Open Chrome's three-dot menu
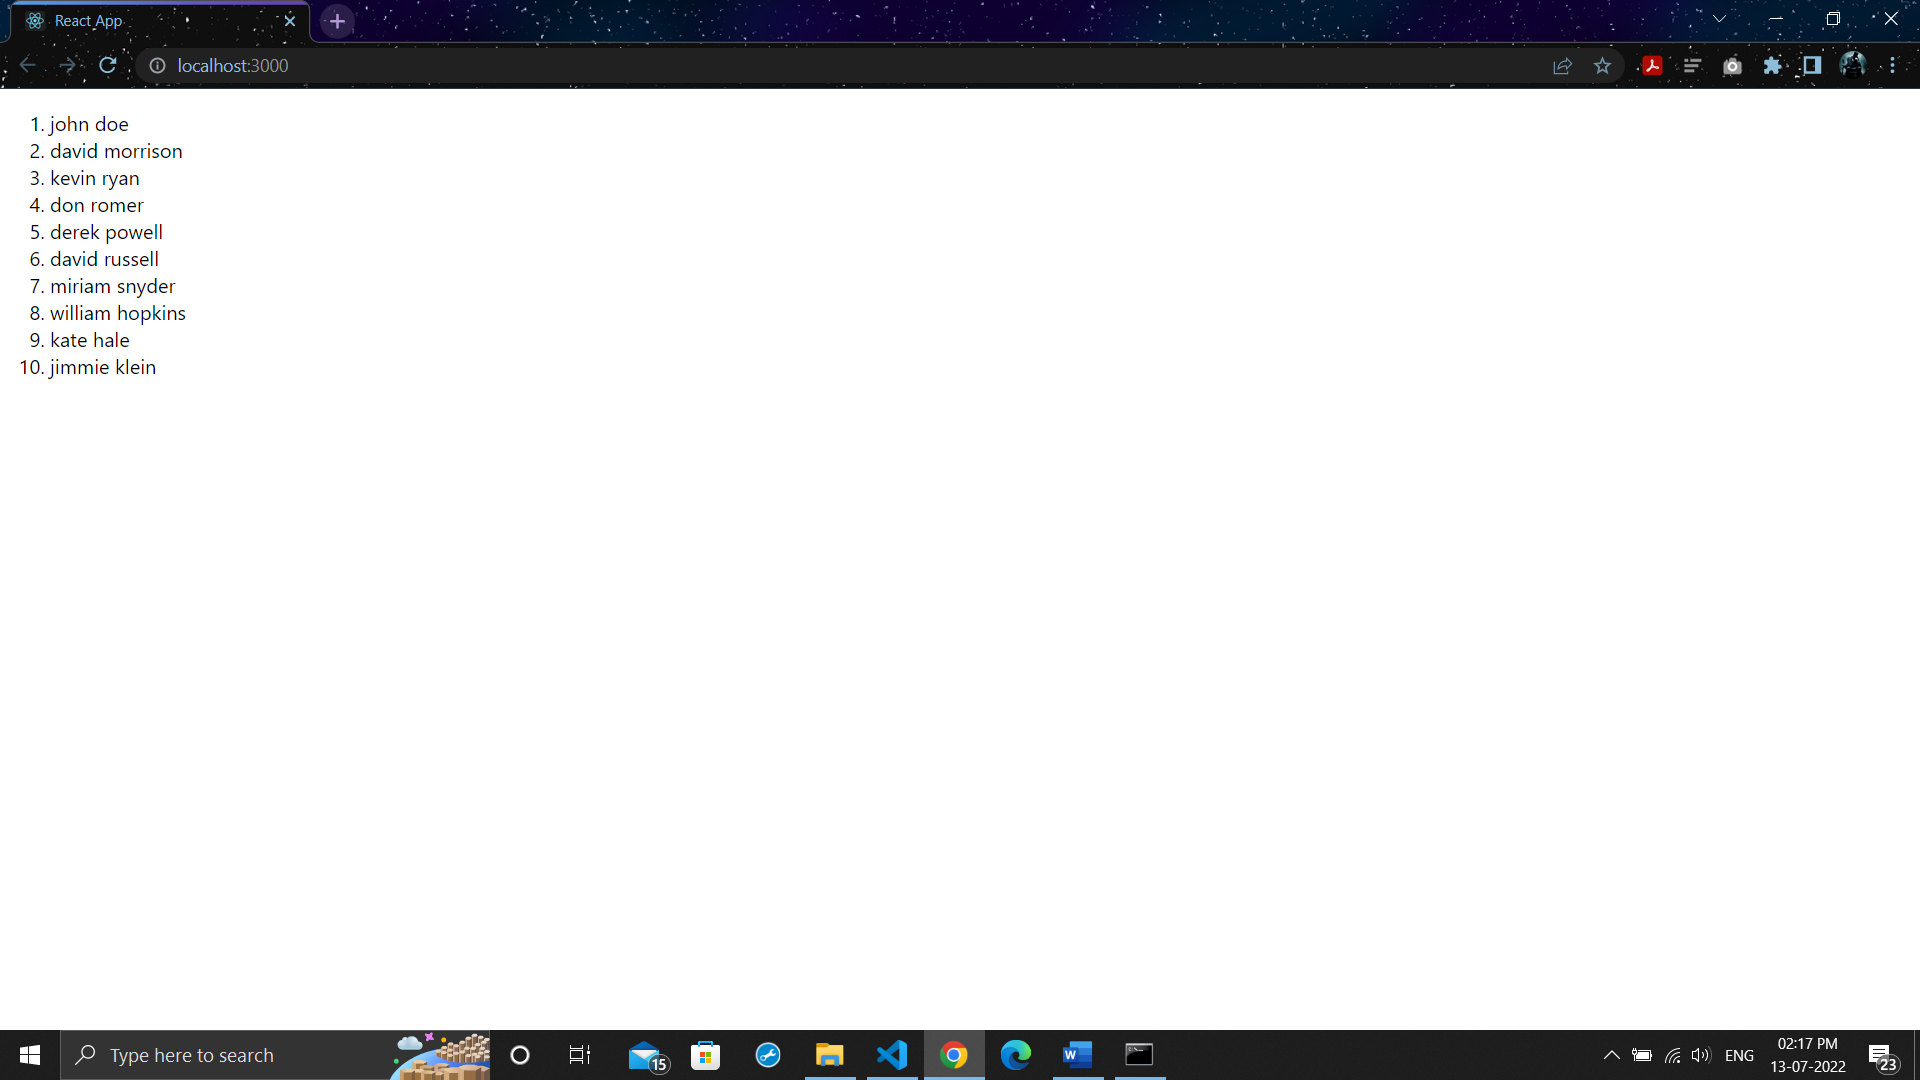 (1893, 66)
